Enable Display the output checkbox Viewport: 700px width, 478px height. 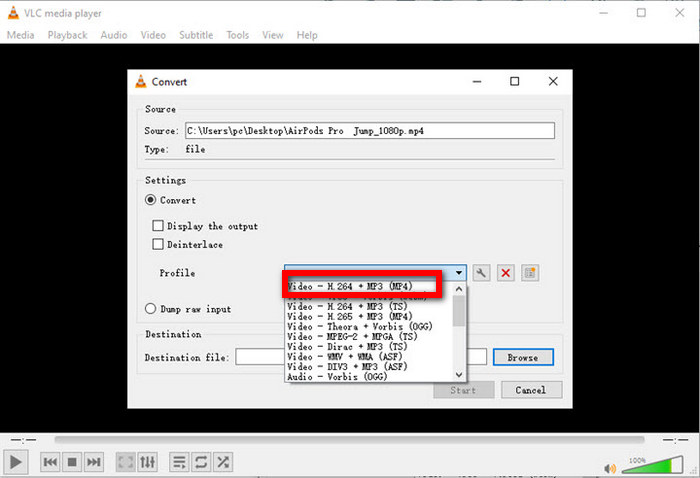point(158,225)
